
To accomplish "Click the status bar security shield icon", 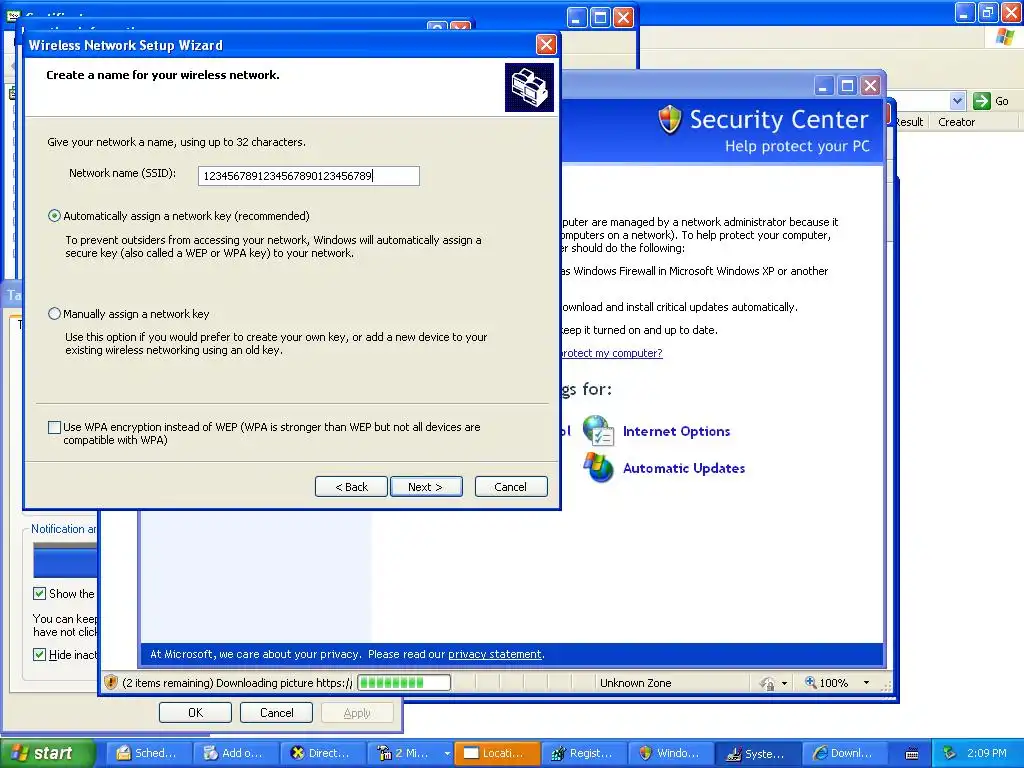I will pos(110,682).
